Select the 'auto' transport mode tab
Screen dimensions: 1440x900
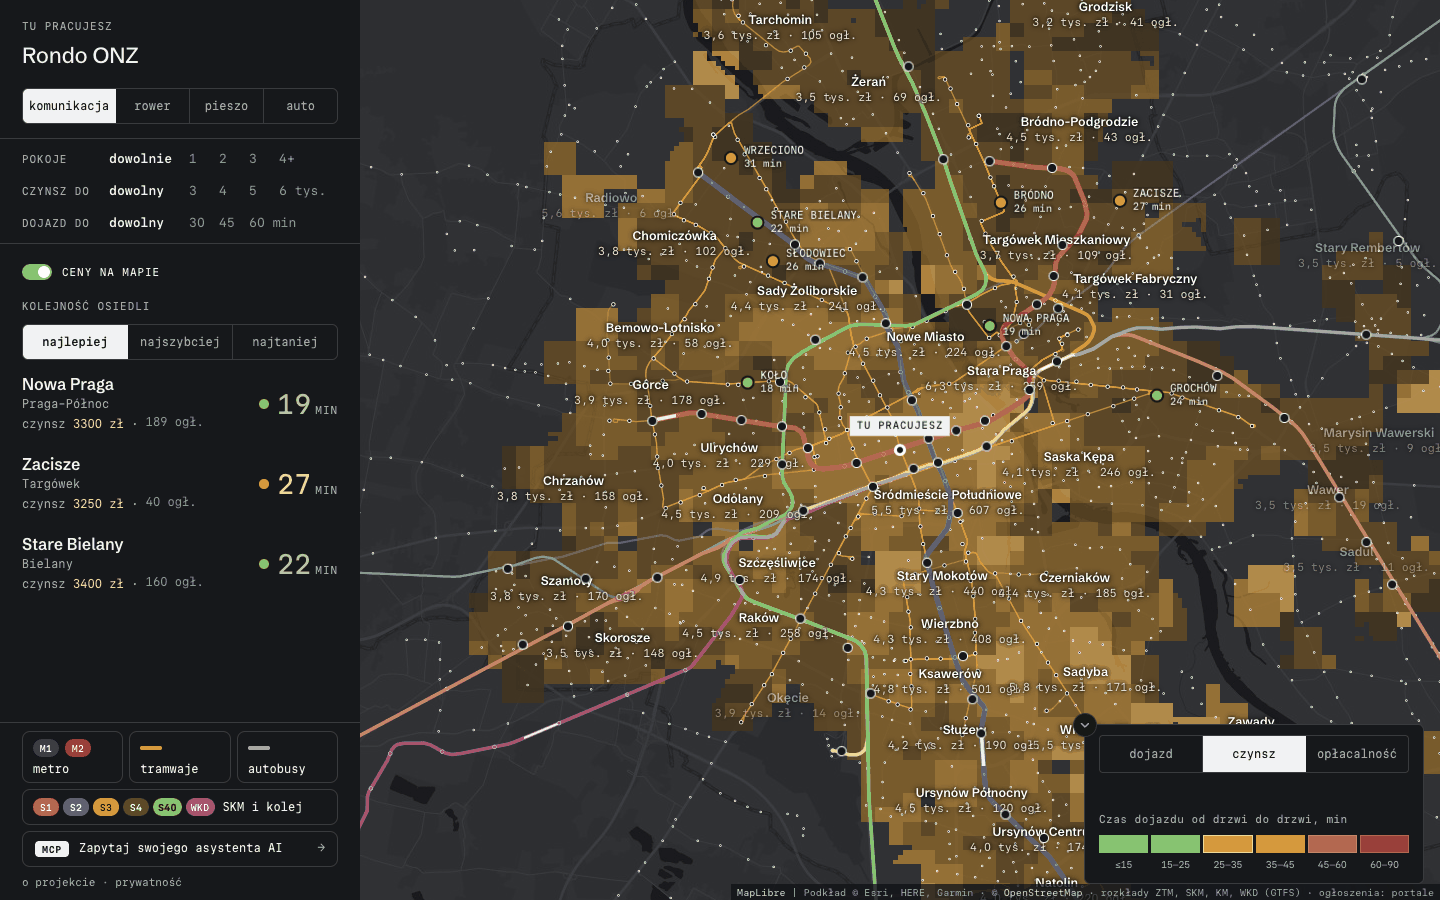[x=300, y=106]
